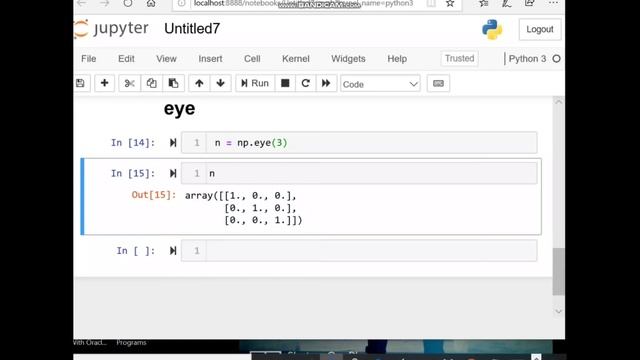Viewport: 640px width, 360px height.
Task: Click the Trusted notebook indicator
Action: coord(460,58)
